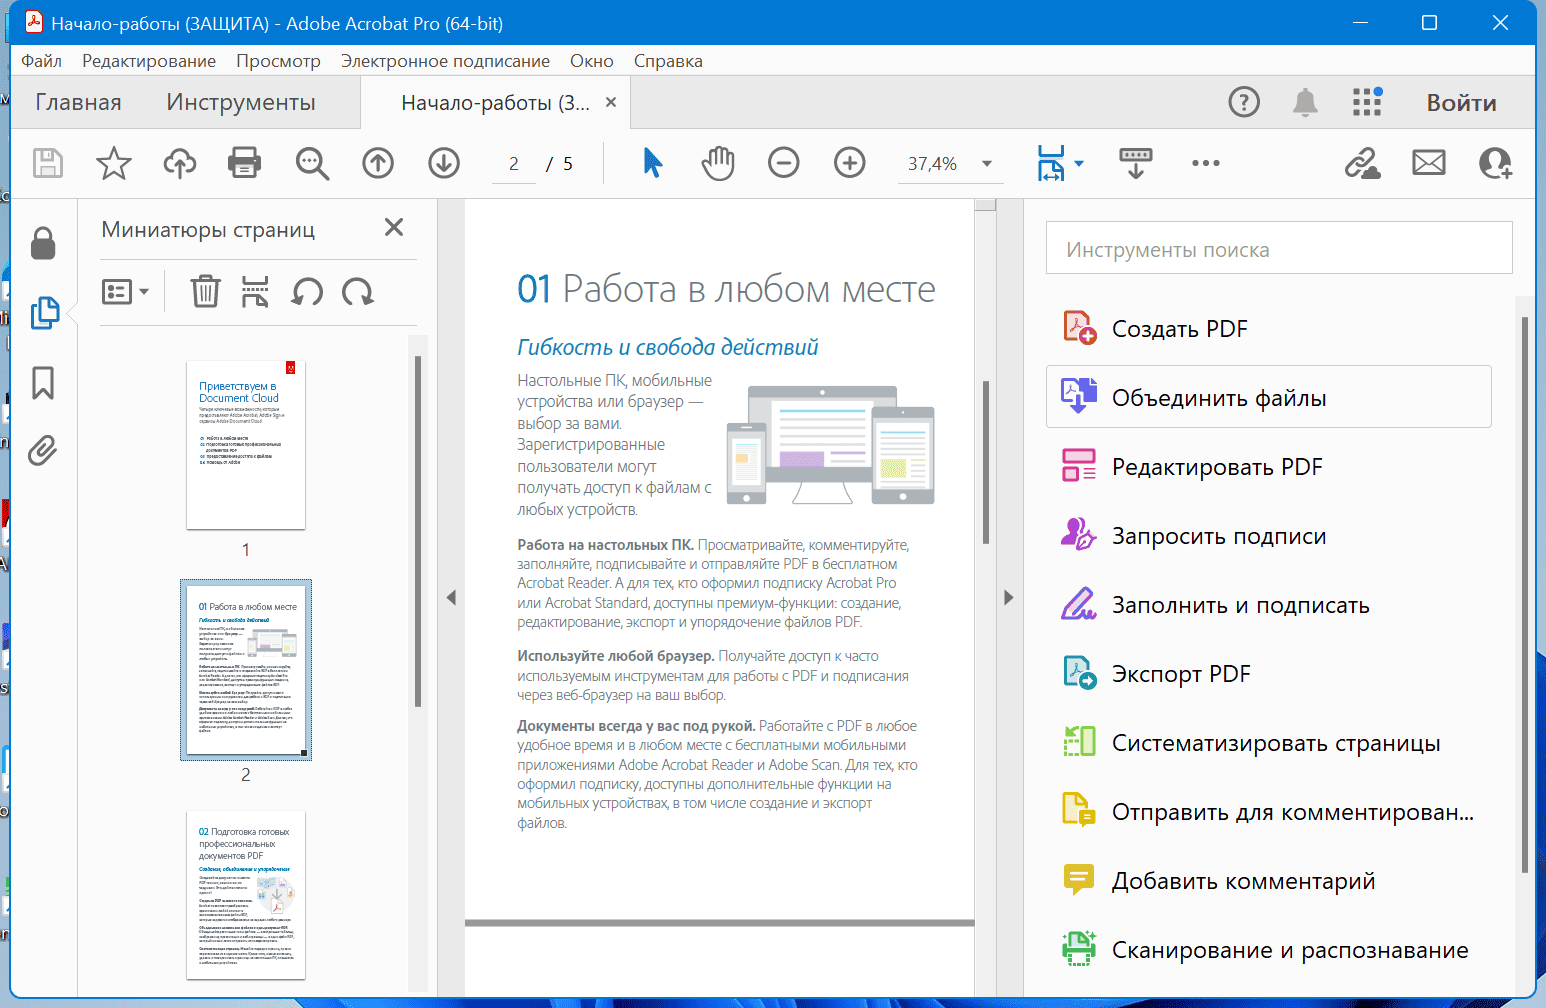The width and height of the screenshot is (1546, 1008).
Task: Open the Просмотр menu
Action: pos(278,61)
